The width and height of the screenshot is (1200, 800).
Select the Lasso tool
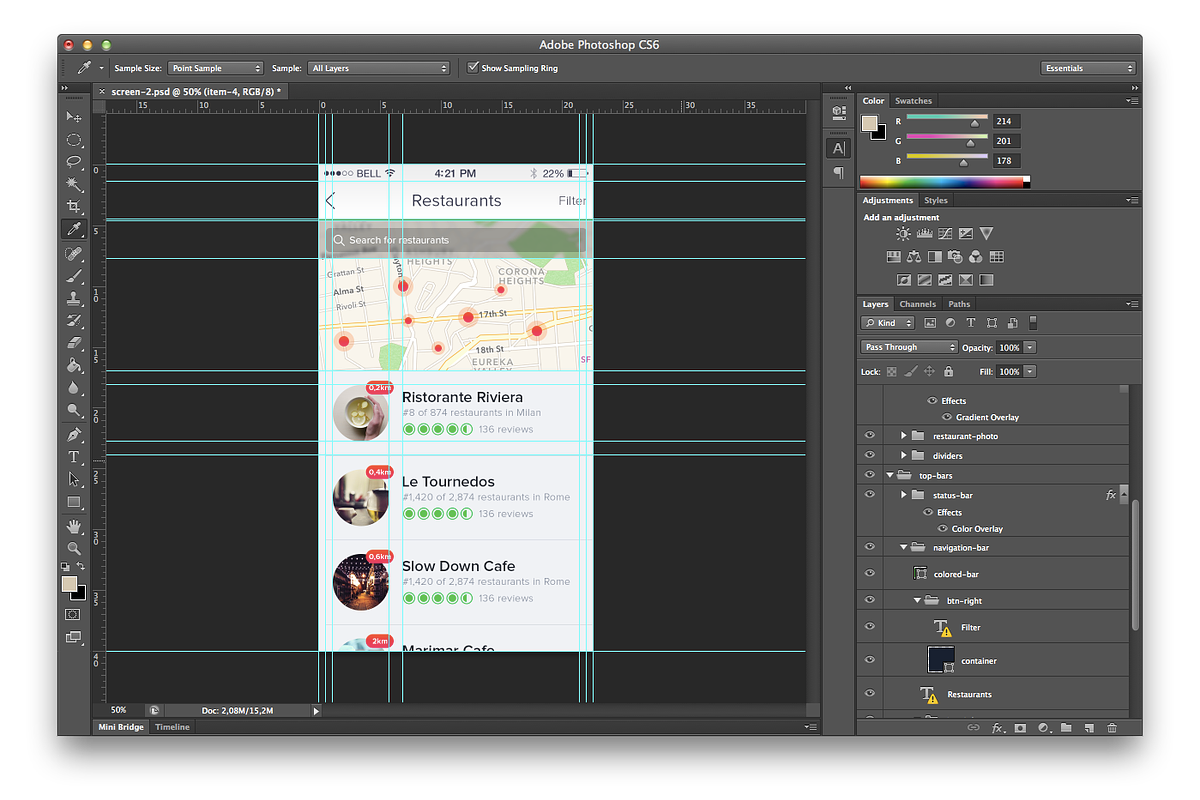[73, 162]
